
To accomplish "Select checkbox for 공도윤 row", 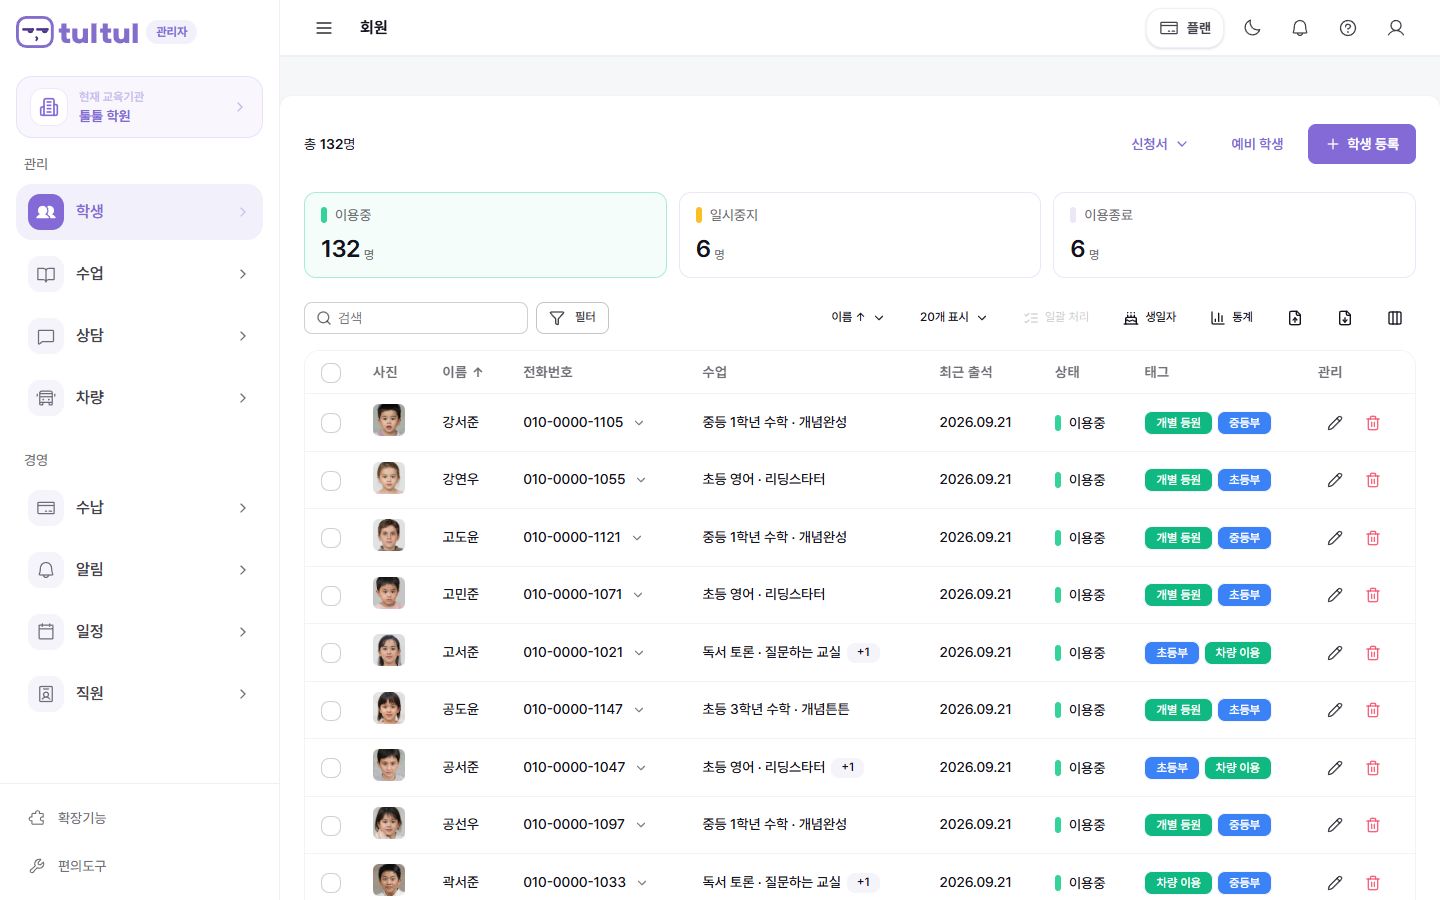I will (x=331, y=710).
